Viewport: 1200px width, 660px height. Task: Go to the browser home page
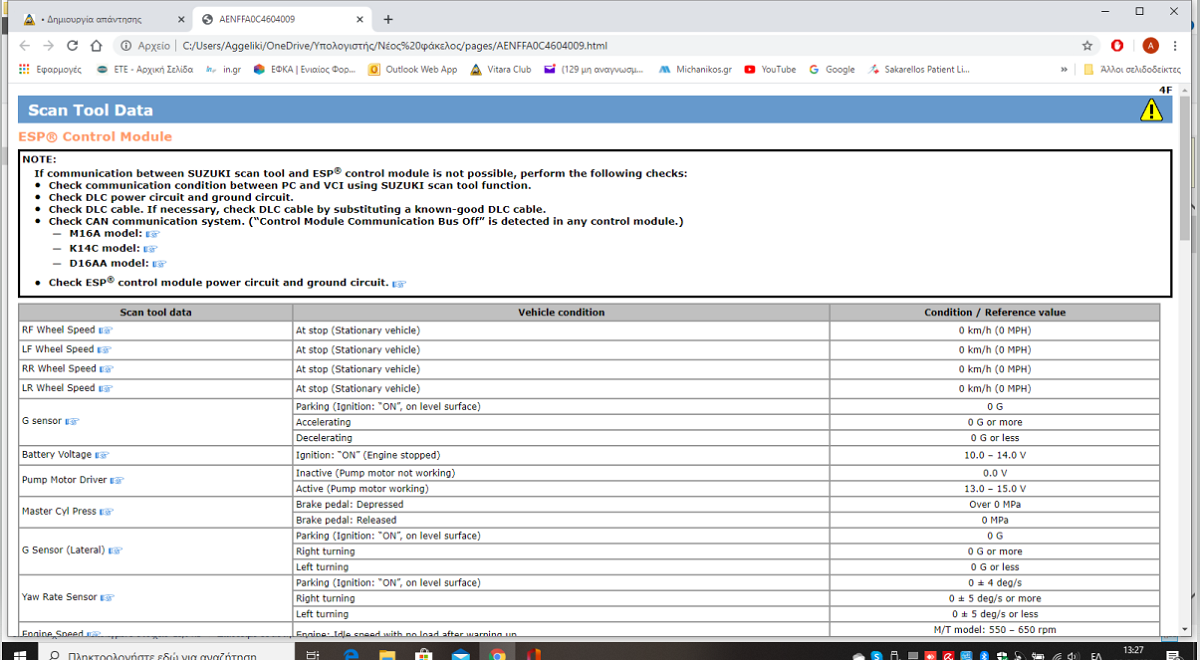[96, 46]
